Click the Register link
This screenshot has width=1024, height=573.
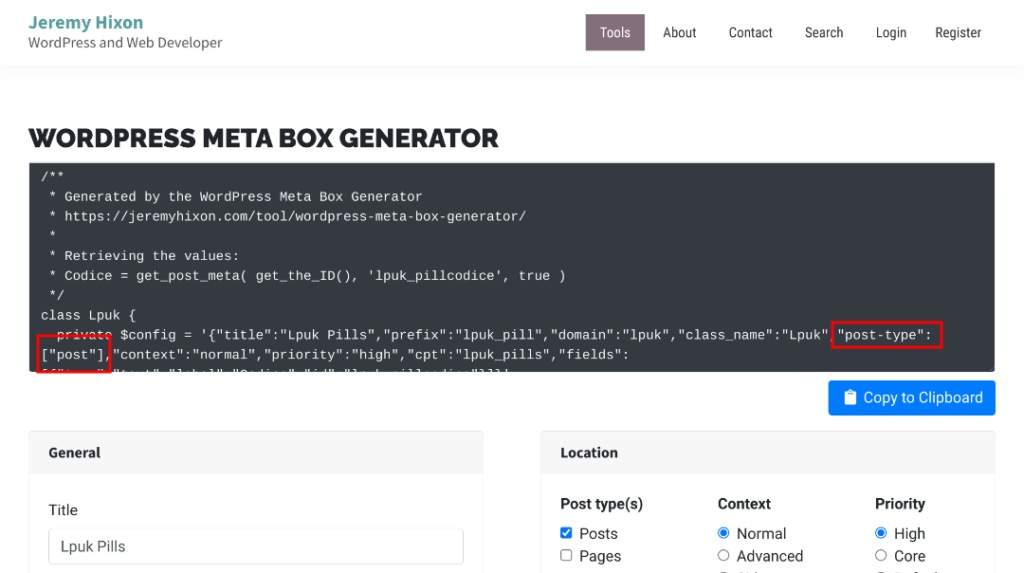[x=958, y=33]
